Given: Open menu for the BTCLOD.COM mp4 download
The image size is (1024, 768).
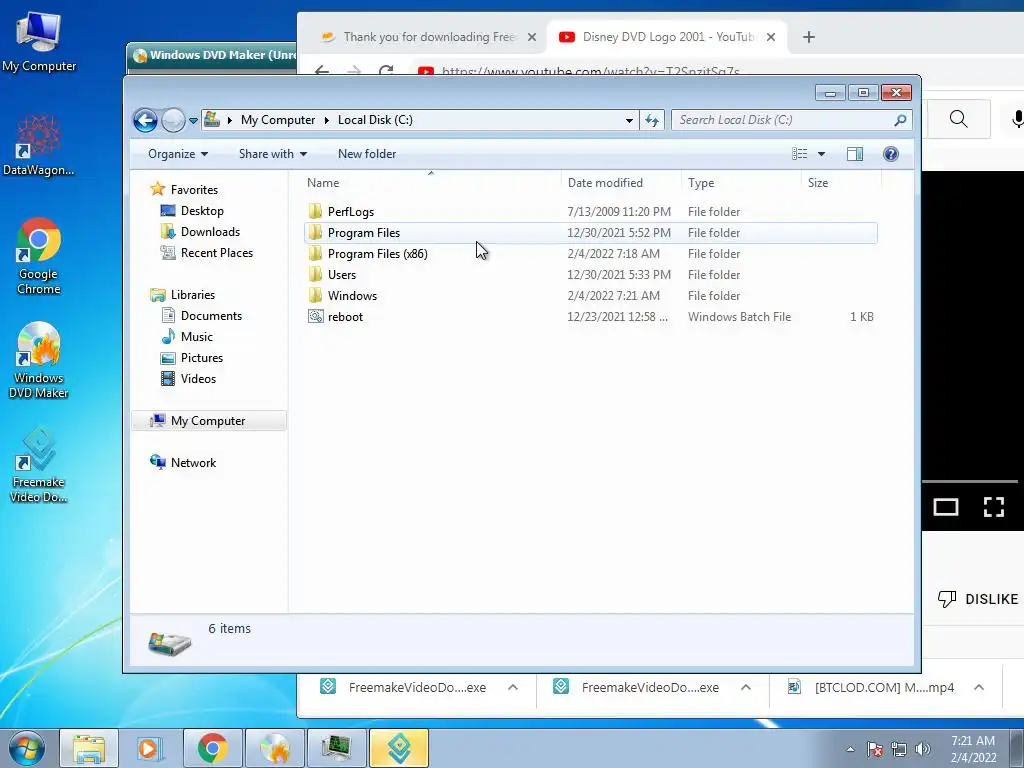Looking at the screenshot, I should tap(979, 687).
